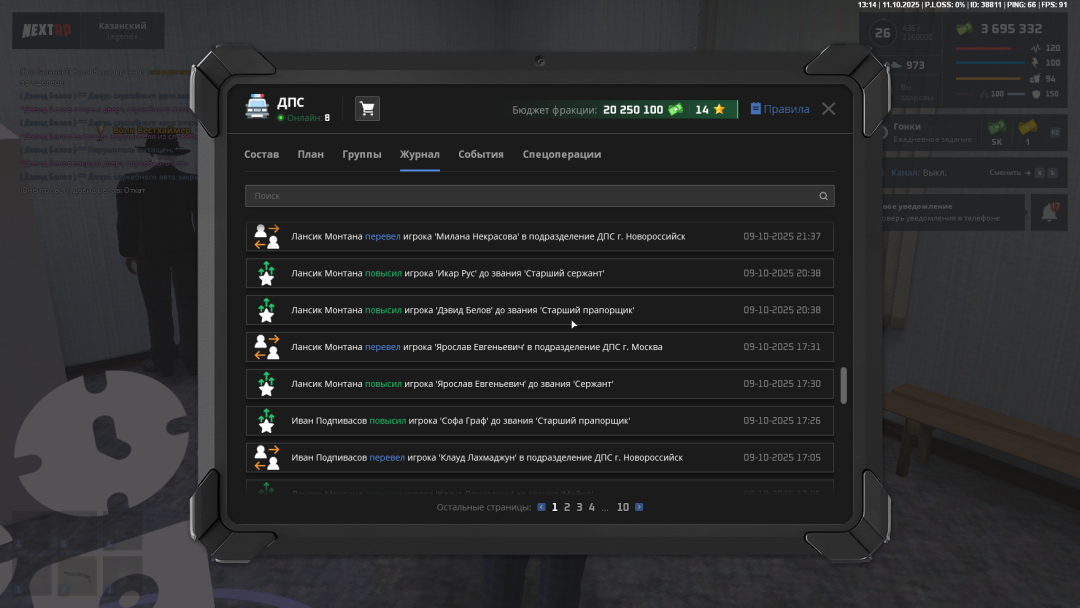Click promotion icon for Икар Рус entry

click(266, 273)
